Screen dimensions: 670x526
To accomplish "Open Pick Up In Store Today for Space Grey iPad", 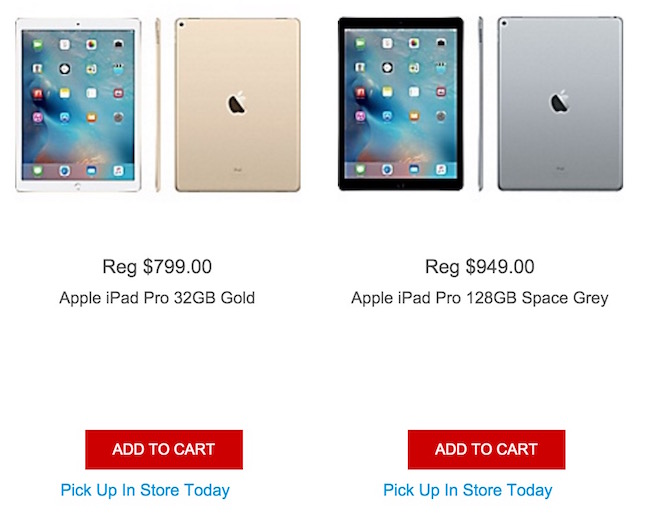I will click(x=467, y=490).
